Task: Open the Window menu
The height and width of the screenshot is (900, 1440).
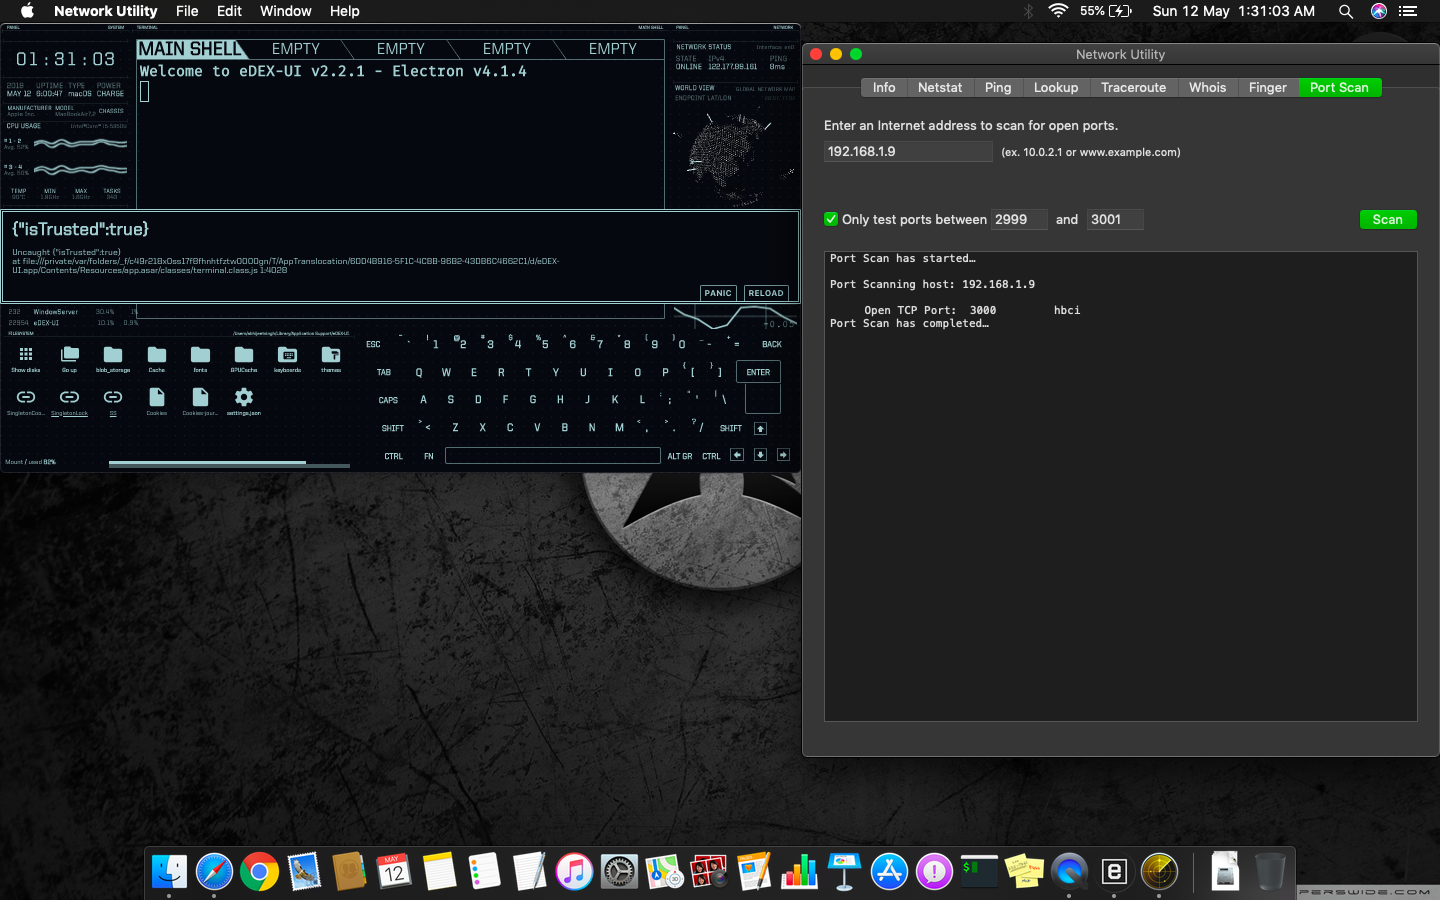Action: click(x=285, y=11)
